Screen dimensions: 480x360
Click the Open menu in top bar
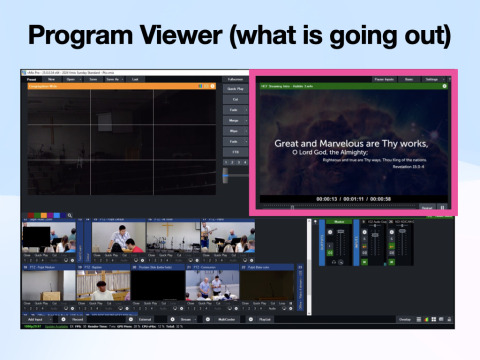point(71,79)
